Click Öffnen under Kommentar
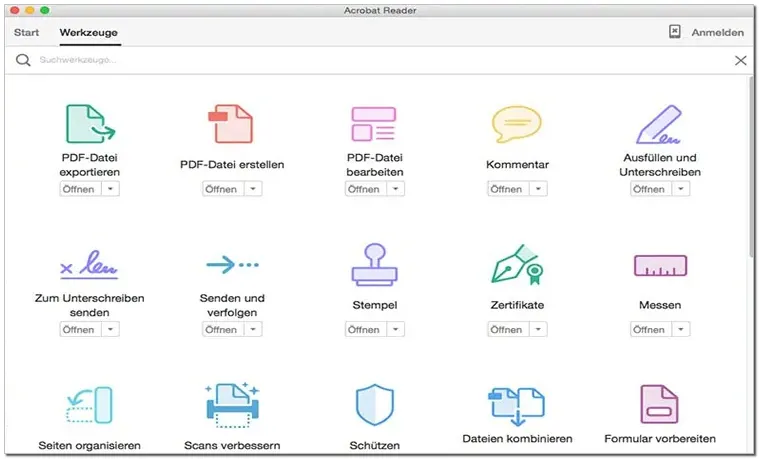This screenshot has height=459, width=759. pos(508,189)
